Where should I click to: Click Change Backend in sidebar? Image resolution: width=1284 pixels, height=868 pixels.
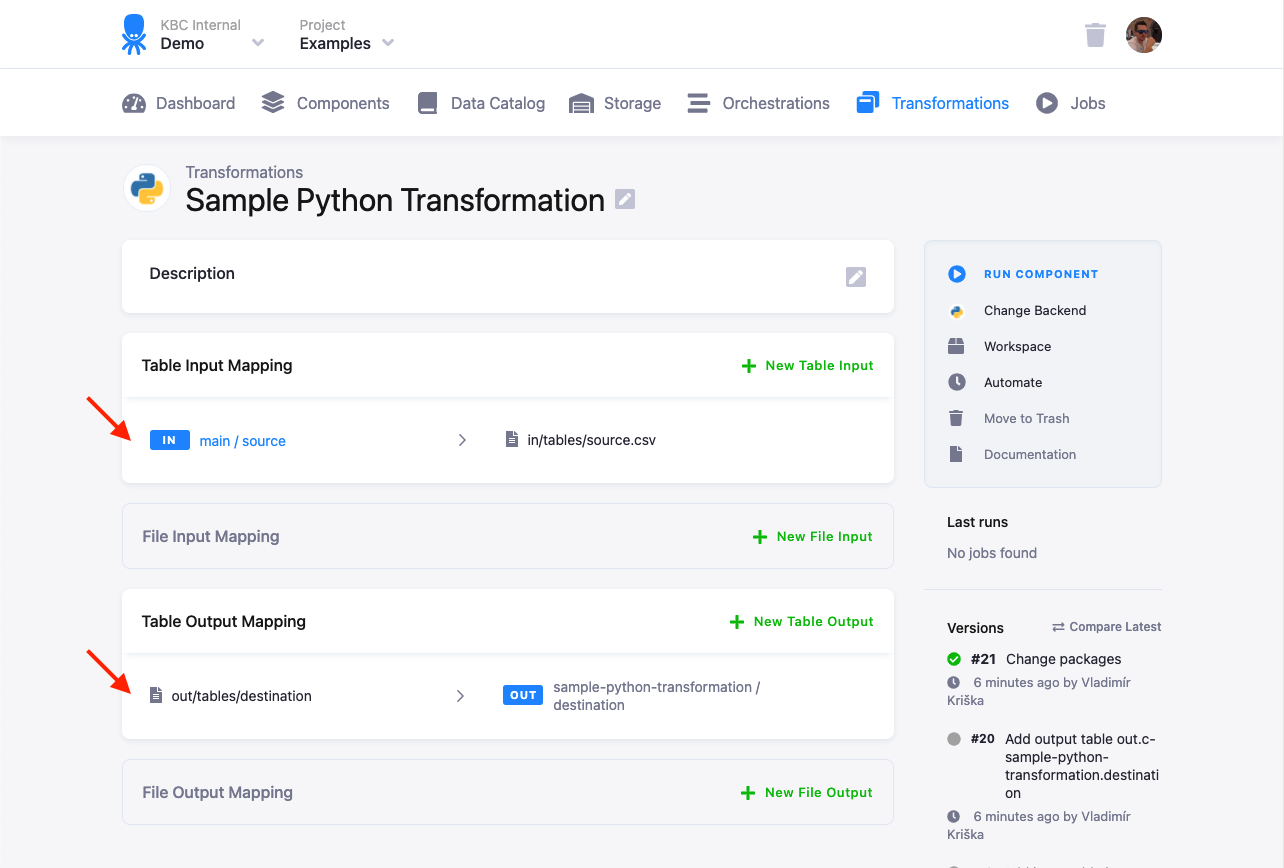pos(1035,311)
